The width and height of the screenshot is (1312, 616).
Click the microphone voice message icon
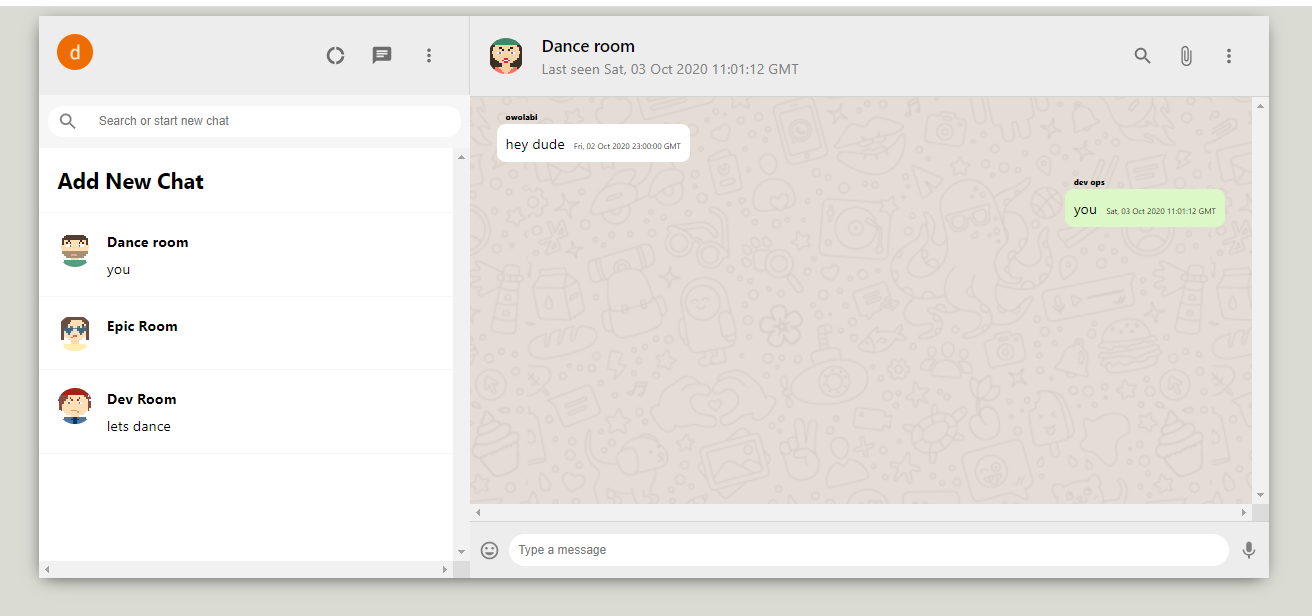click(x=1249, y=550)
